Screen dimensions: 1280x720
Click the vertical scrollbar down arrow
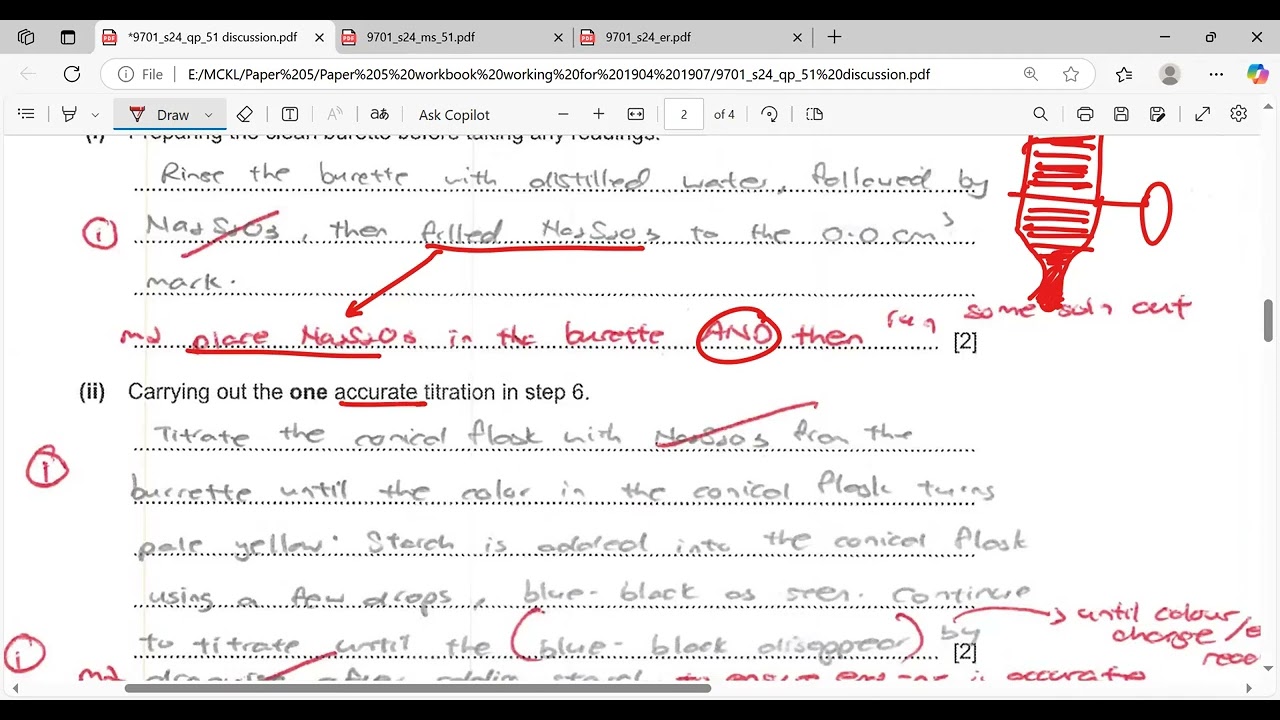pos(1269,668)
